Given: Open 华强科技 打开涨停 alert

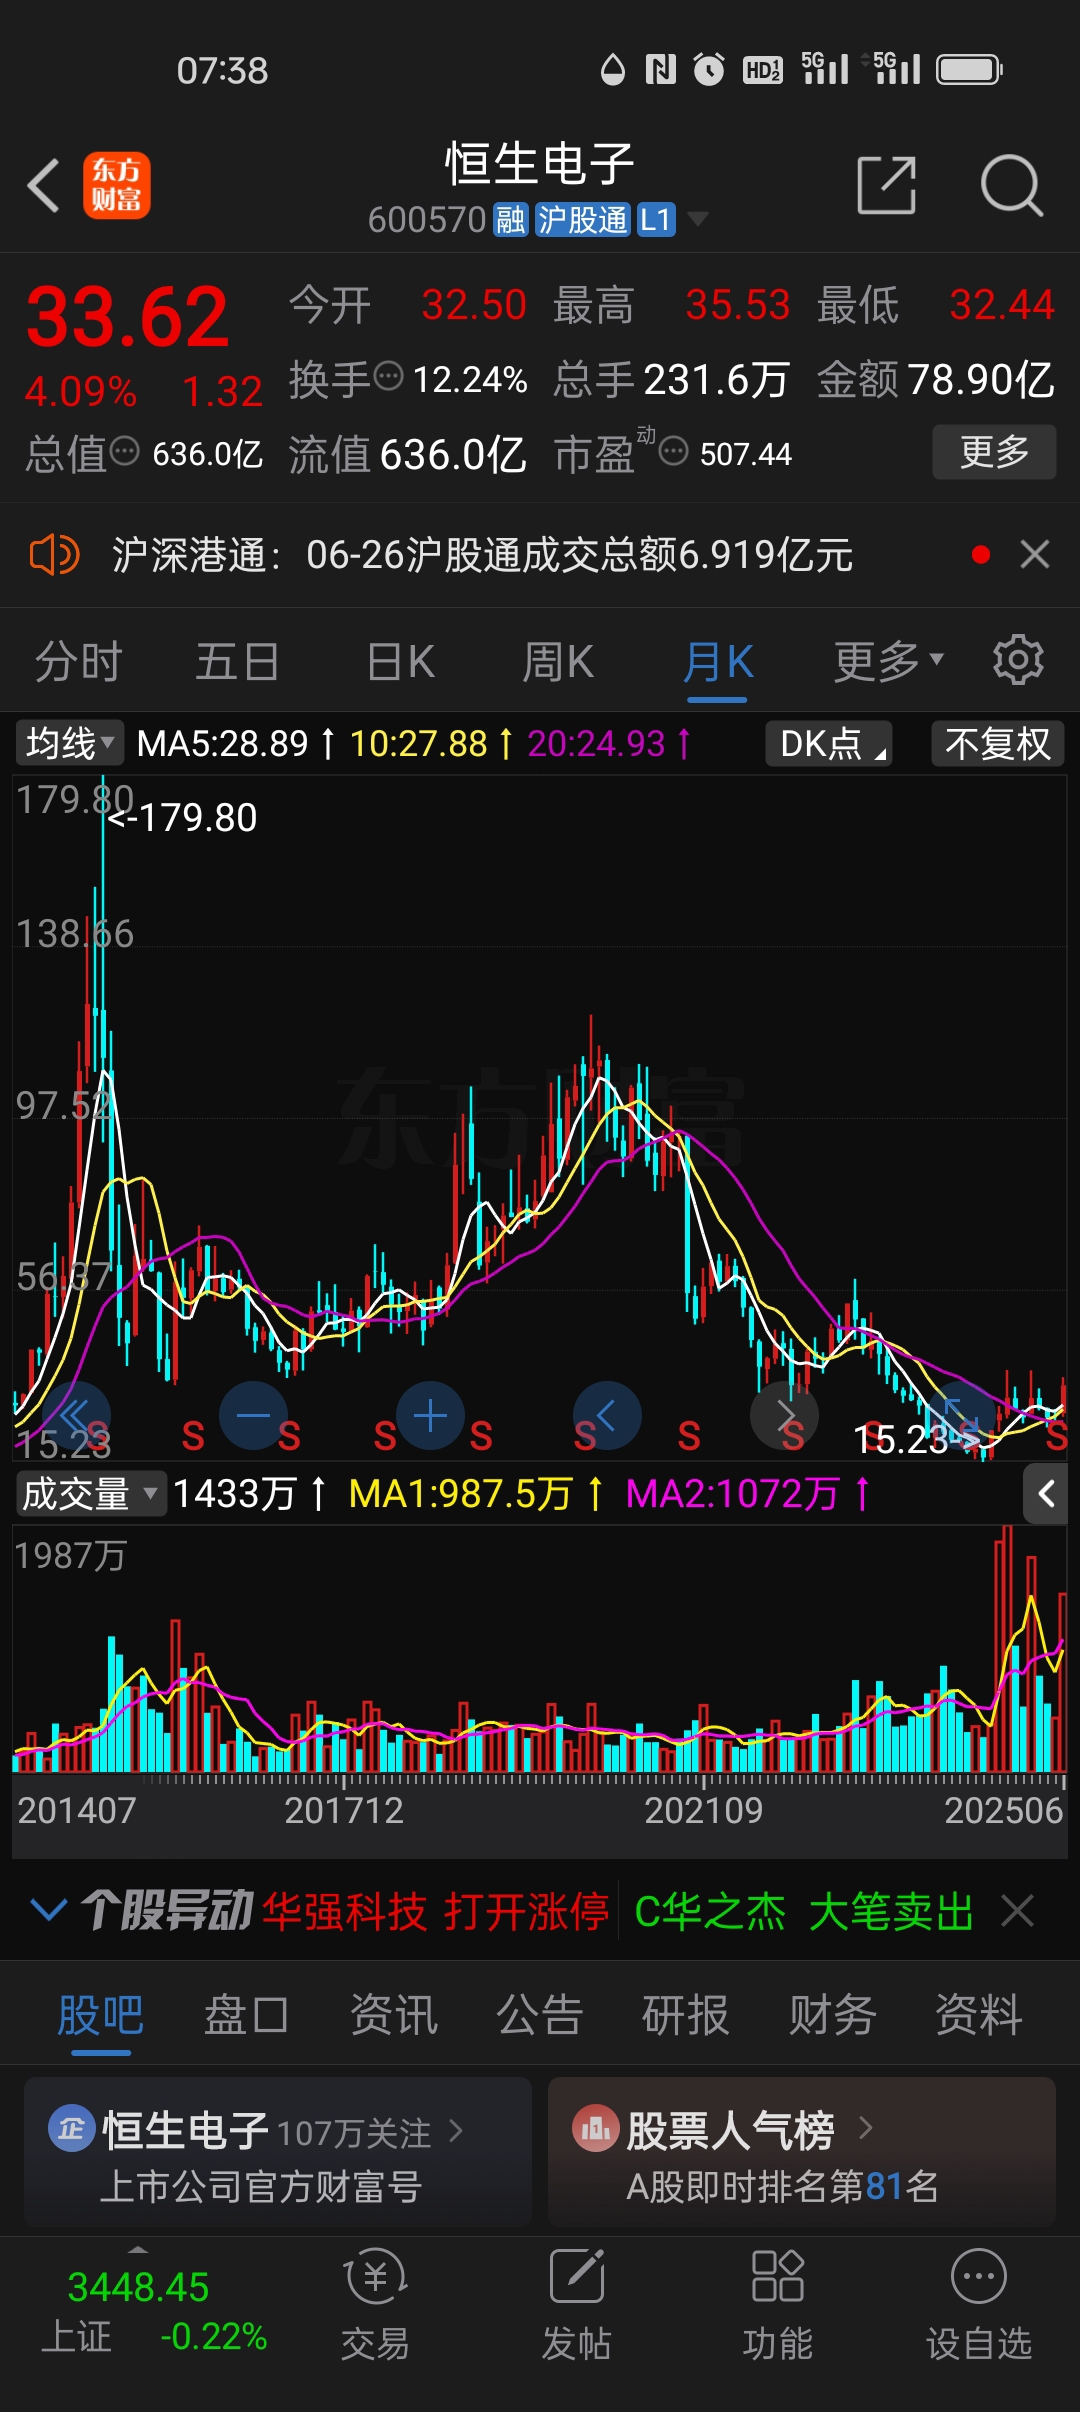Looking at the screenshot, I should click(436, 1912).
